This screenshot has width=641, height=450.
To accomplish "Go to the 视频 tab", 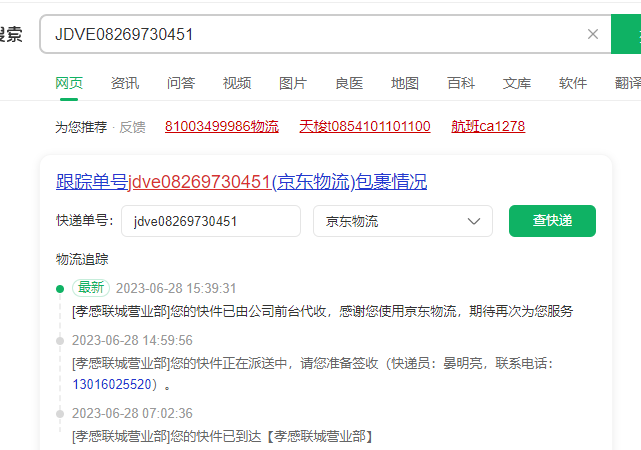I will 237,83.
